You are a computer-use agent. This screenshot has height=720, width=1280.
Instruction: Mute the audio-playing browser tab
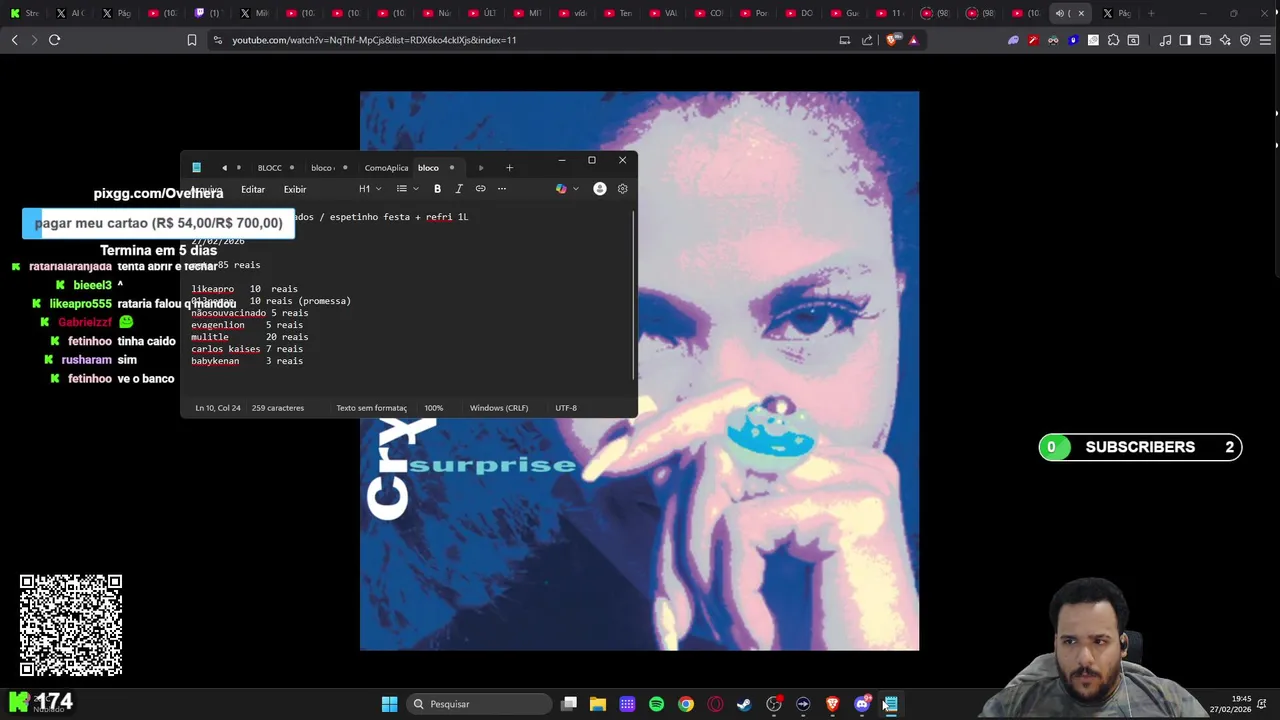tap(1060, 13)
